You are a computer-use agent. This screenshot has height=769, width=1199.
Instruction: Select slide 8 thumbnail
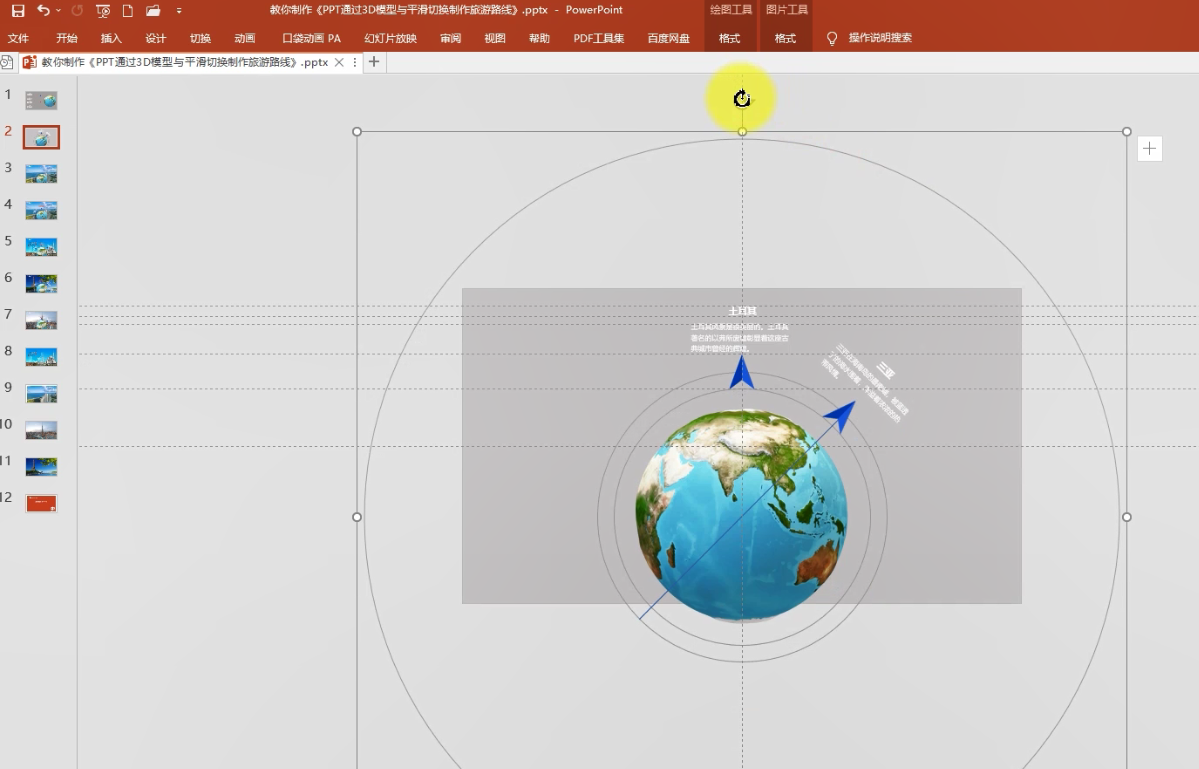41,357
